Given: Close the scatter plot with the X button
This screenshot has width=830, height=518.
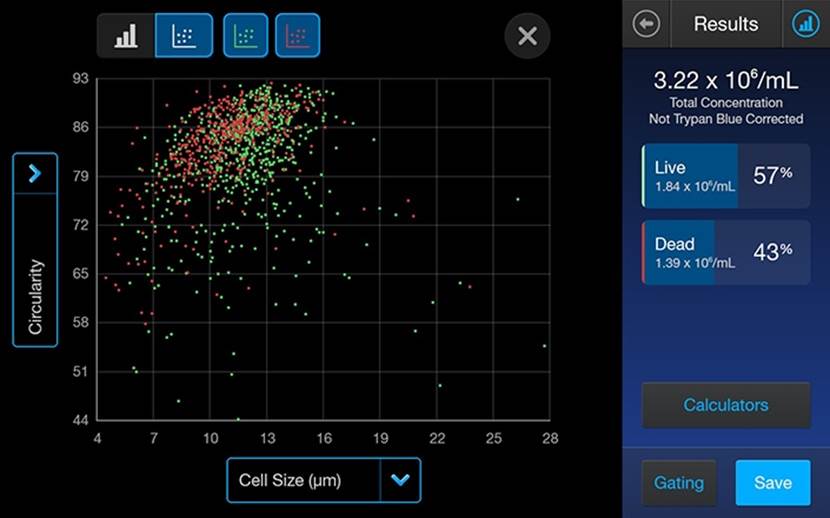Looking at the screenshot, I should [527, 36].
